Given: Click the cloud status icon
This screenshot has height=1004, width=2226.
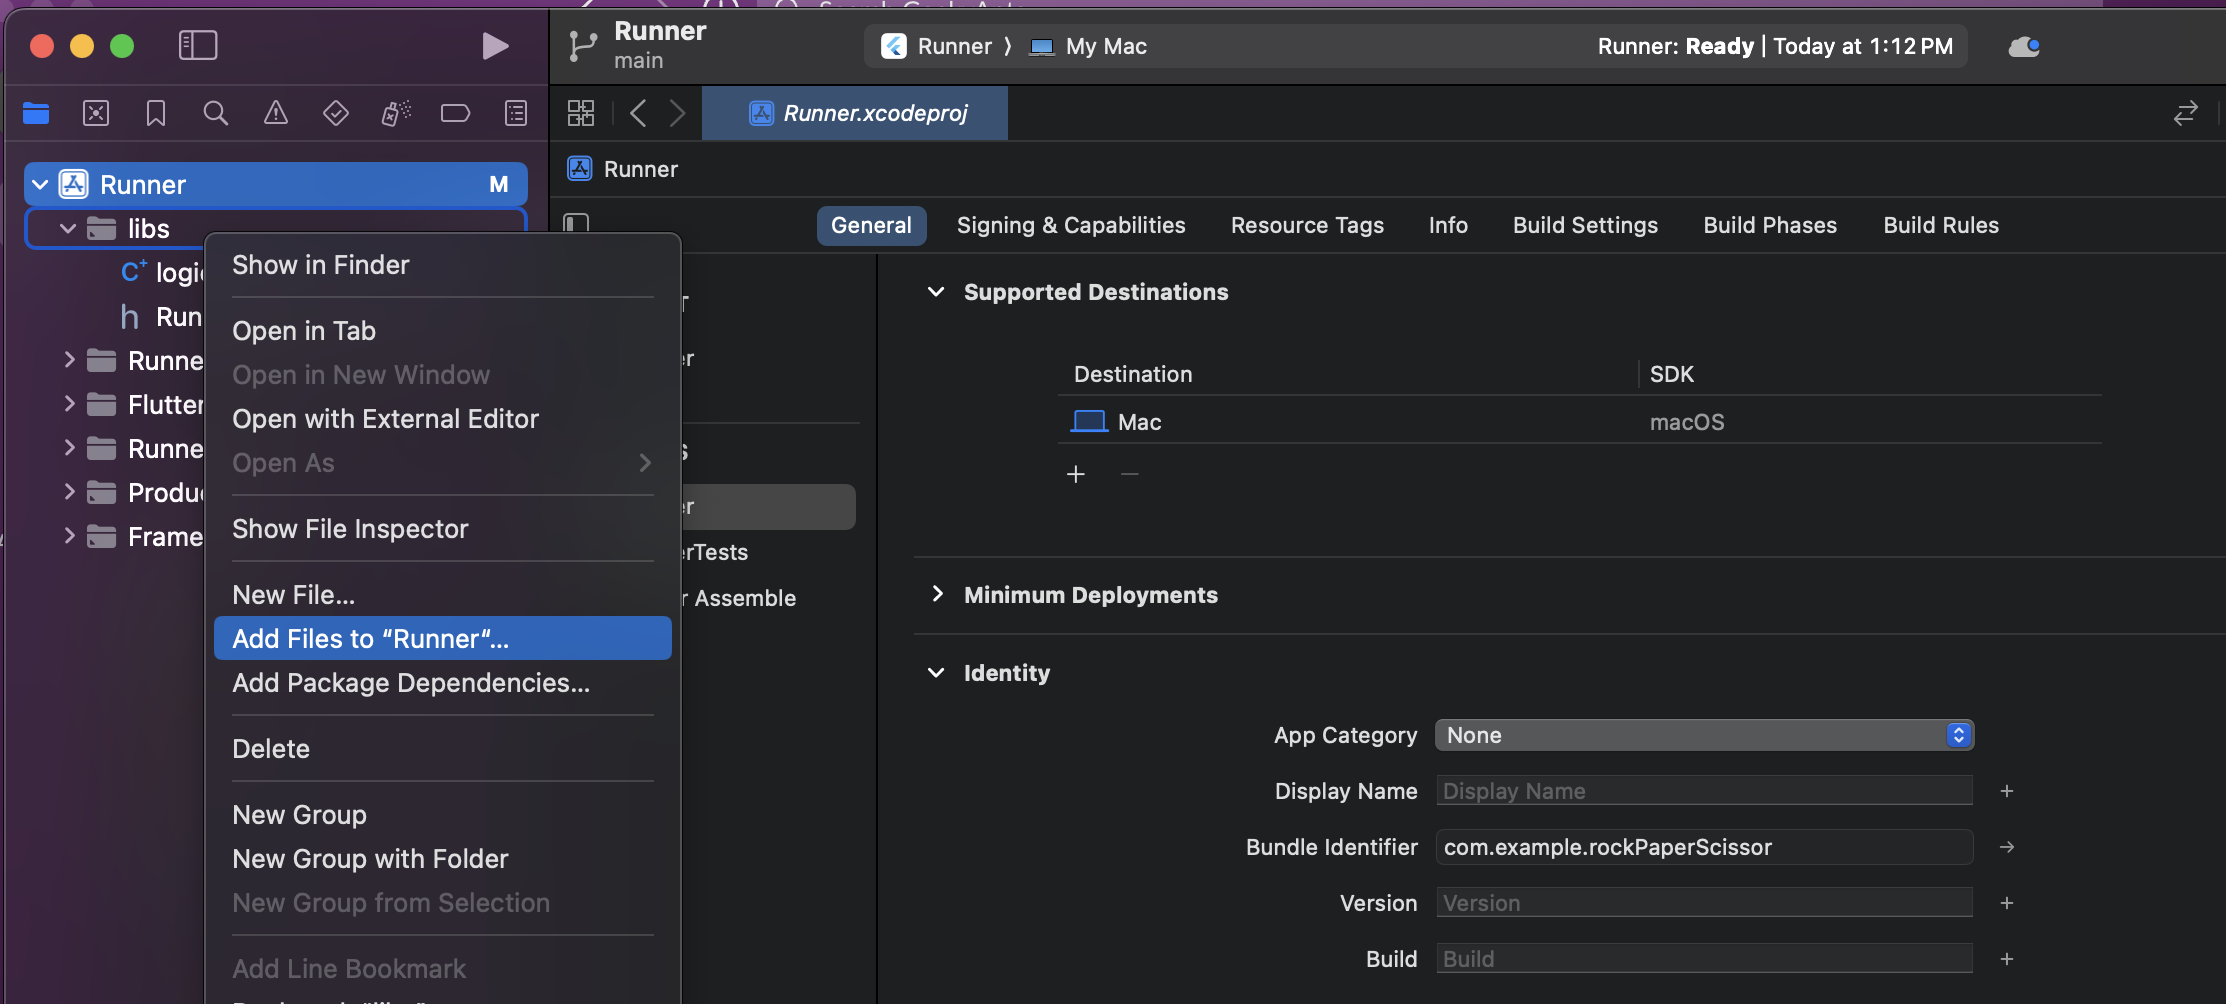Looking at the screenshot, I should point(2025,46).
